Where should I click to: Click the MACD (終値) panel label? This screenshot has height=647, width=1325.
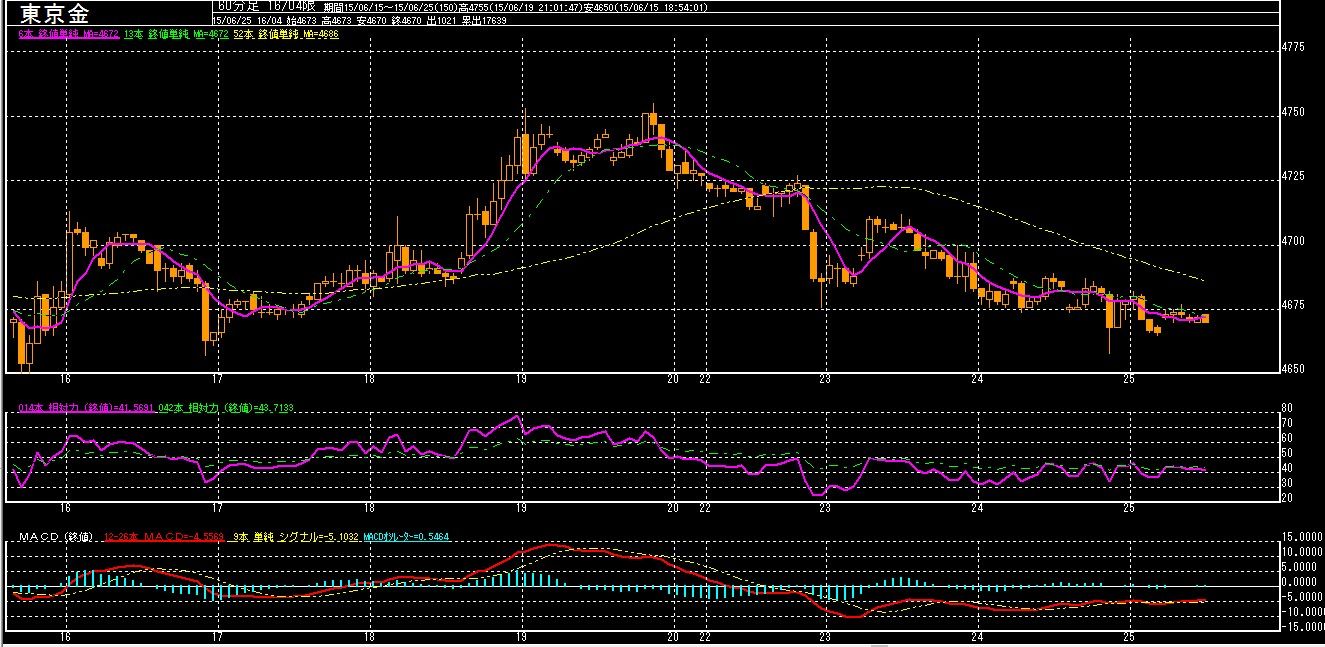coord(56,537)
